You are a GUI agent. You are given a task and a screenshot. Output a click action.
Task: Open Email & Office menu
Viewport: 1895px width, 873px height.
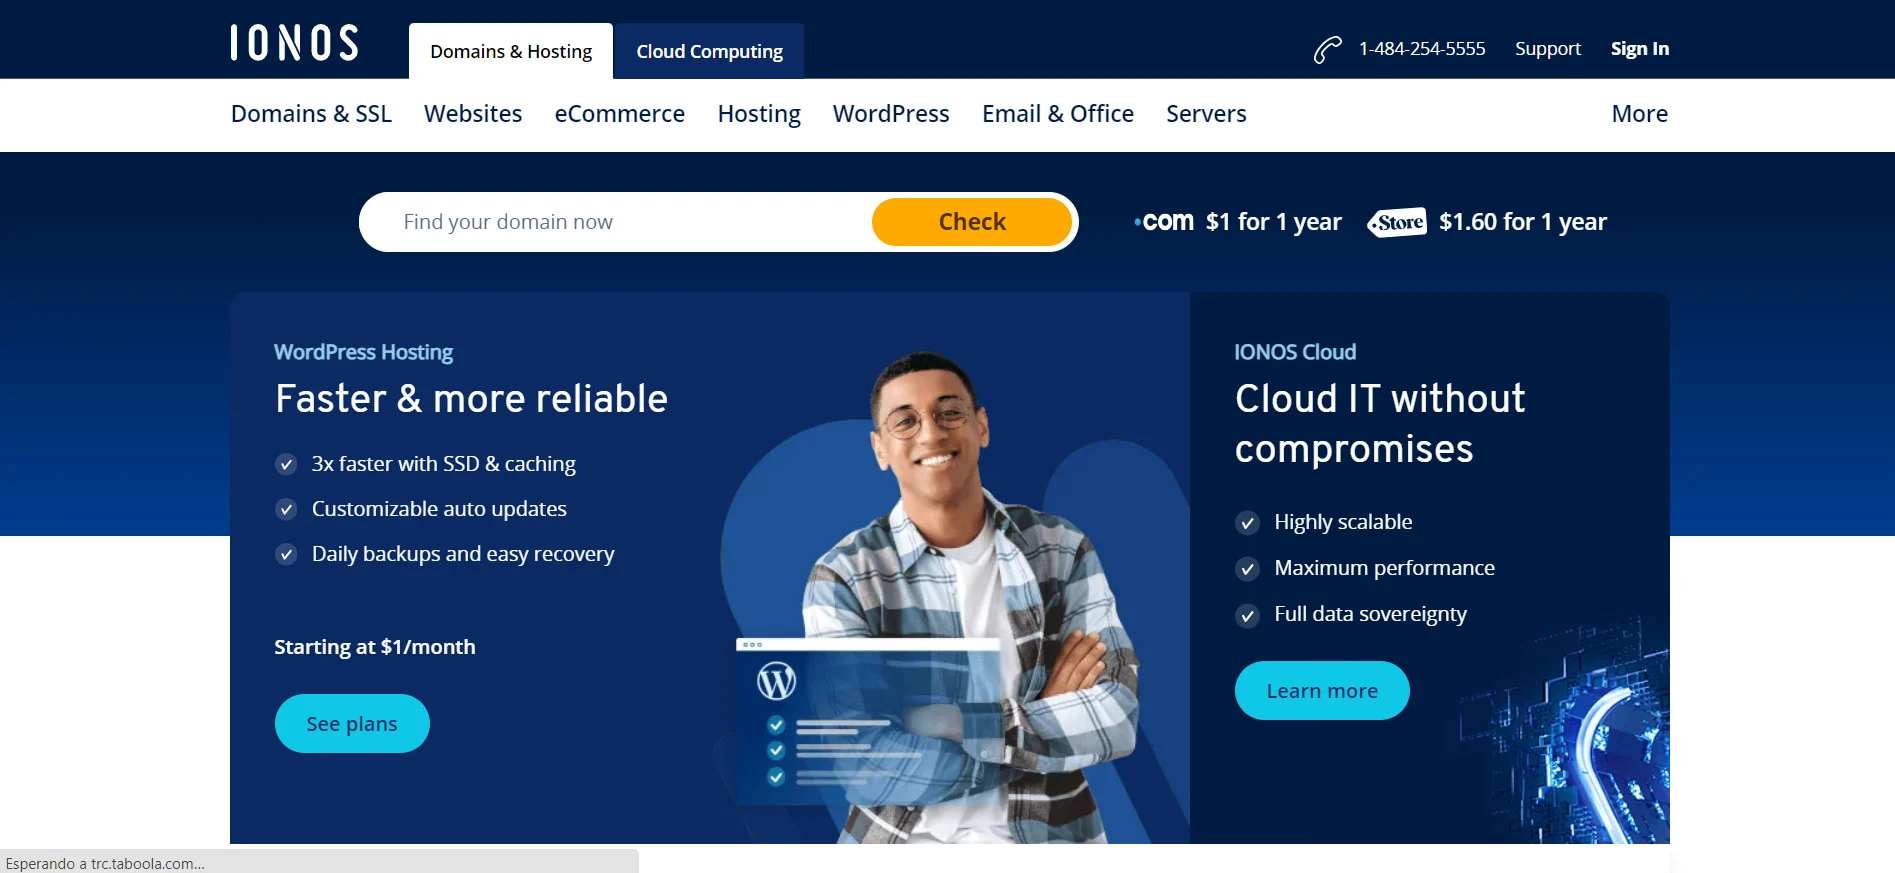(1058, 114)
